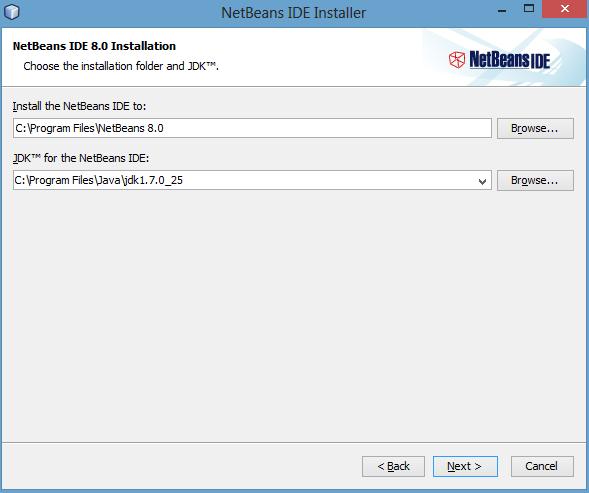Click the NetBeans install path field

pyautogui.click(x=252, y=128)
